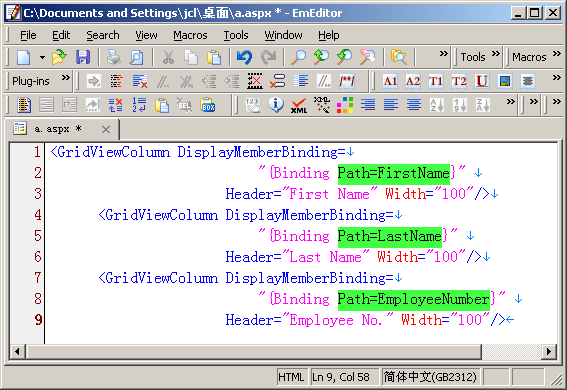
Task: Validate XML with the red checkmark icon
Action: pos(299,105)
